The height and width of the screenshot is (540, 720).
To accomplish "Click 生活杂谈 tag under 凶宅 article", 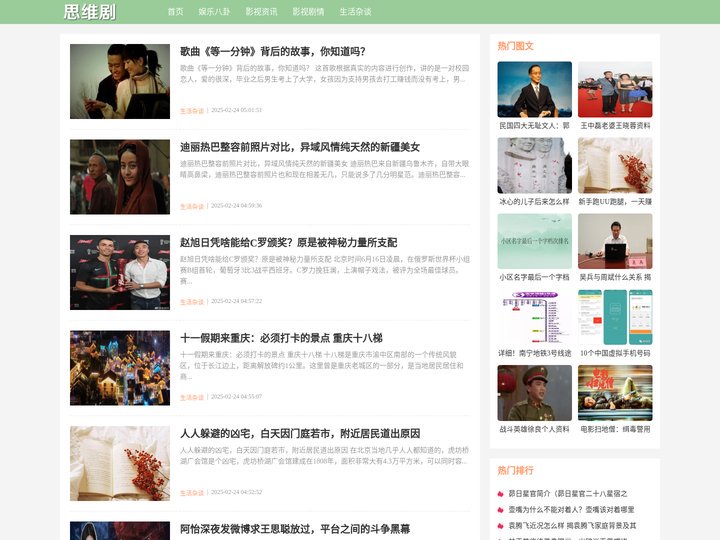I will 191,493.
